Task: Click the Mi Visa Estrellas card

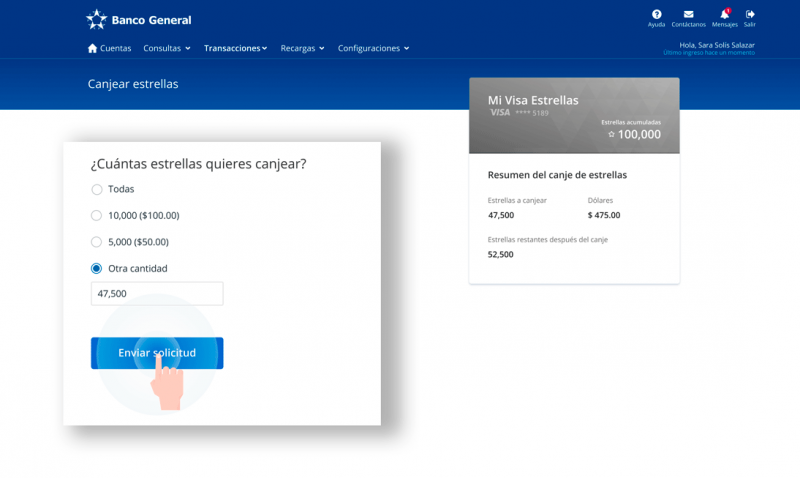Action: (574, 115)
